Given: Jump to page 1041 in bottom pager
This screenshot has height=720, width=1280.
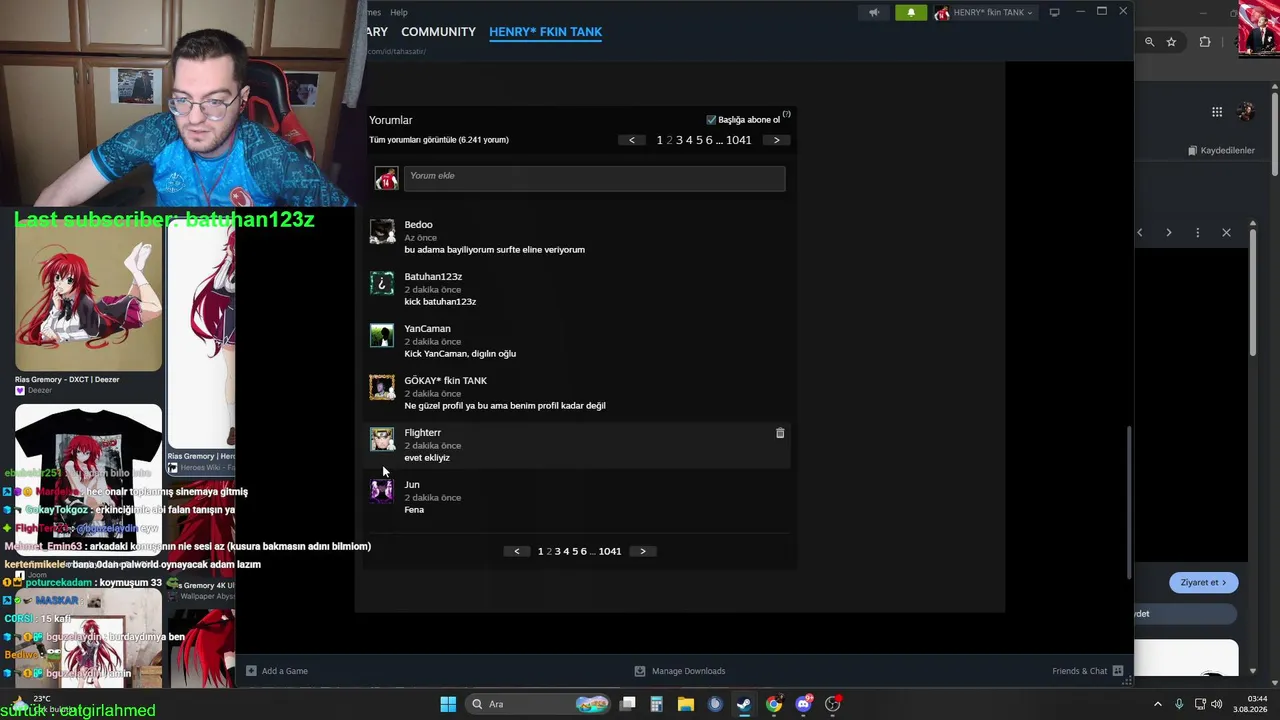Looking at the screenshot, I should 610,551.
